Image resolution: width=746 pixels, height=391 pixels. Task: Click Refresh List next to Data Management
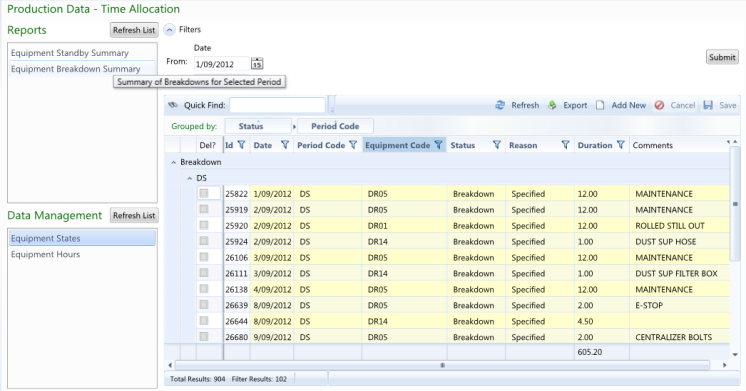tap(134, 215)
